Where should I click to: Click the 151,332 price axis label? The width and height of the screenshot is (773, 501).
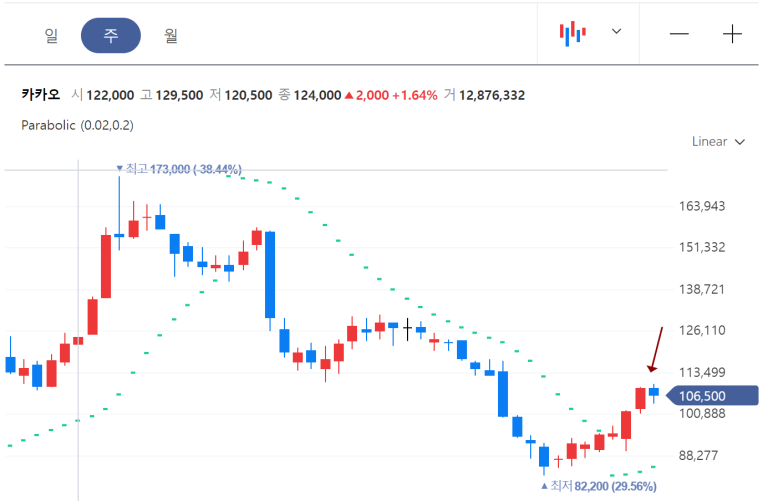[x=702, y=247]
